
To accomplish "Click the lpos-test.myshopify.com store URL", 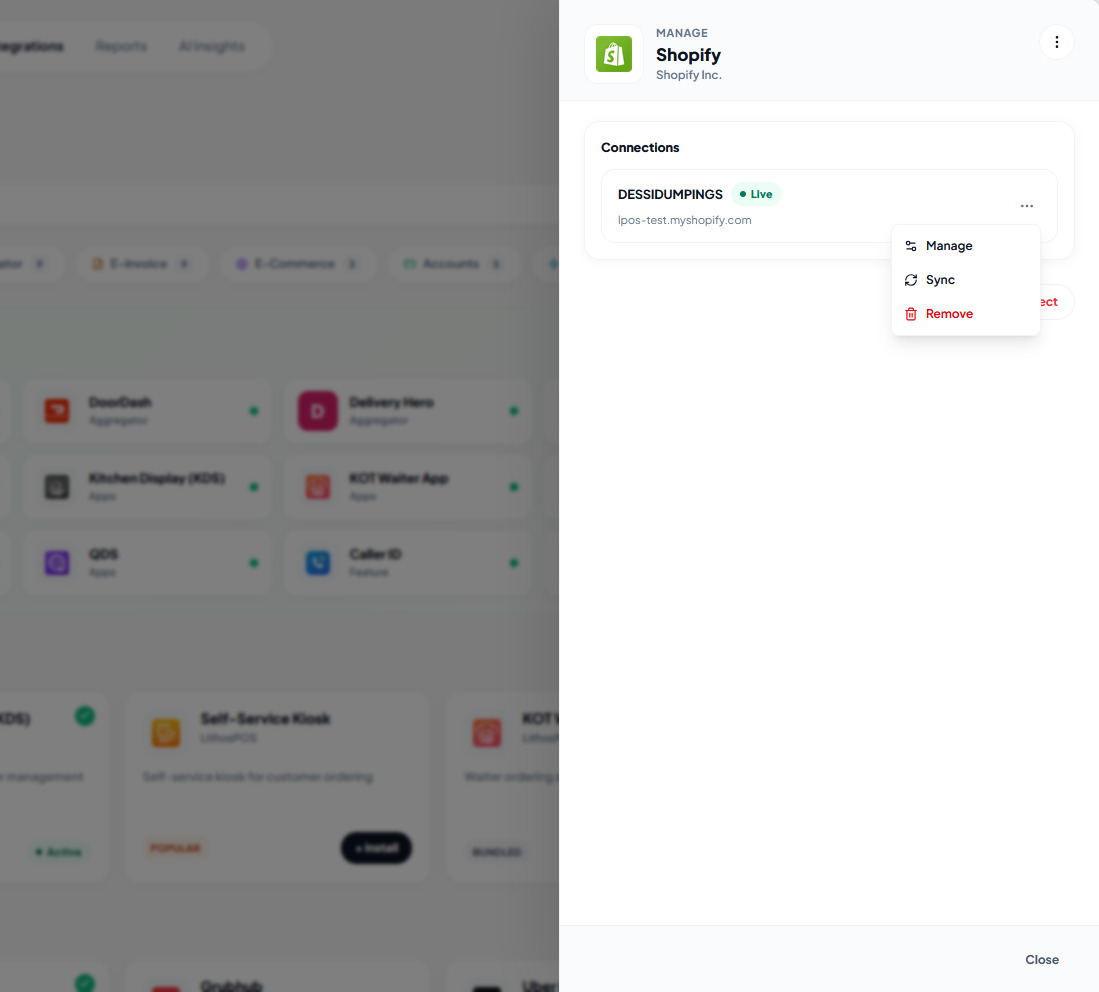I will (684, 220).
